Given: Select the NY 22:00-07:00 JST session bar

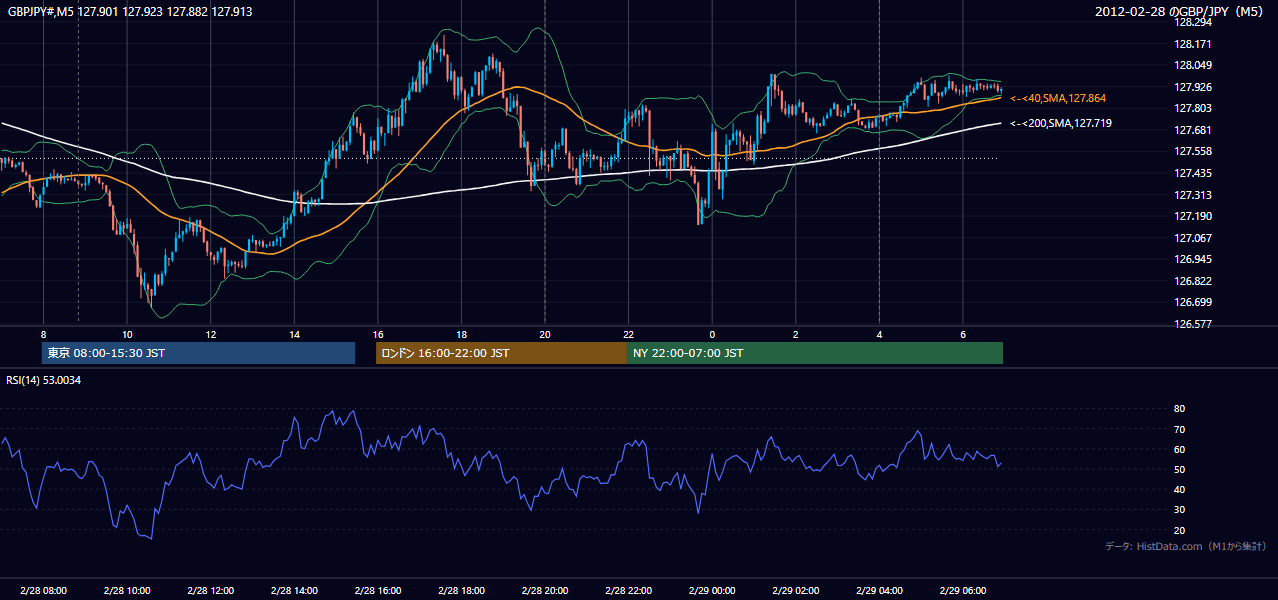Looking at the screenshot, I should [x=815, y=353].
